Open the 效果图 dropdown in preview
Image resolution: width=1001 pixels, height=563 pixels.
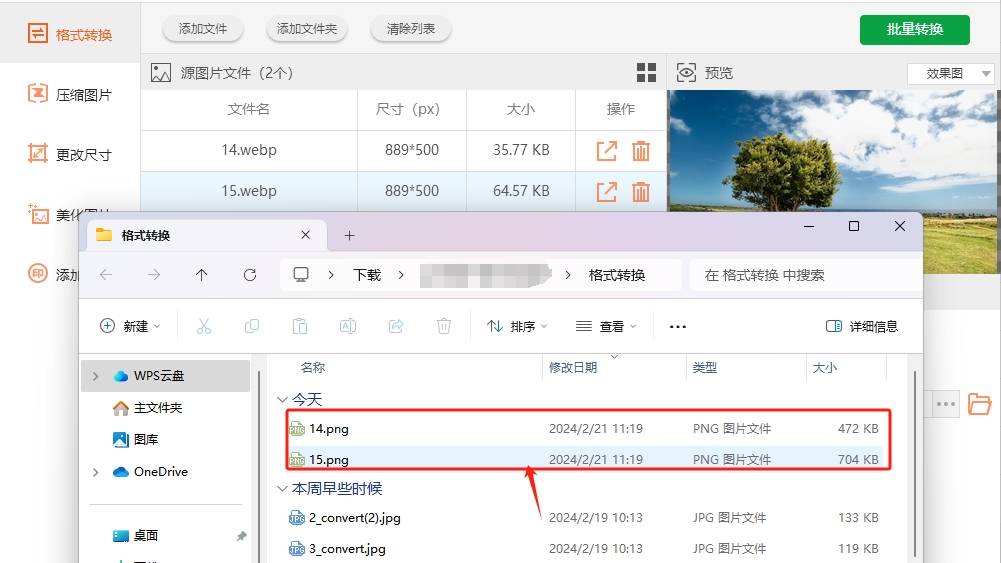(x=951, y=73)
